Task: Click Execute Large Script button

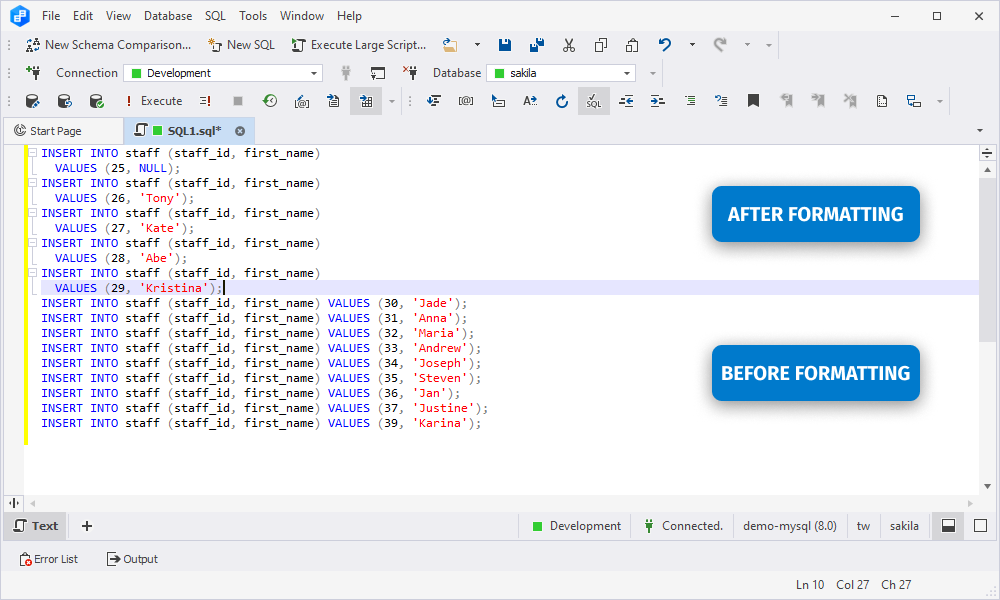Action: click(358, 45)
